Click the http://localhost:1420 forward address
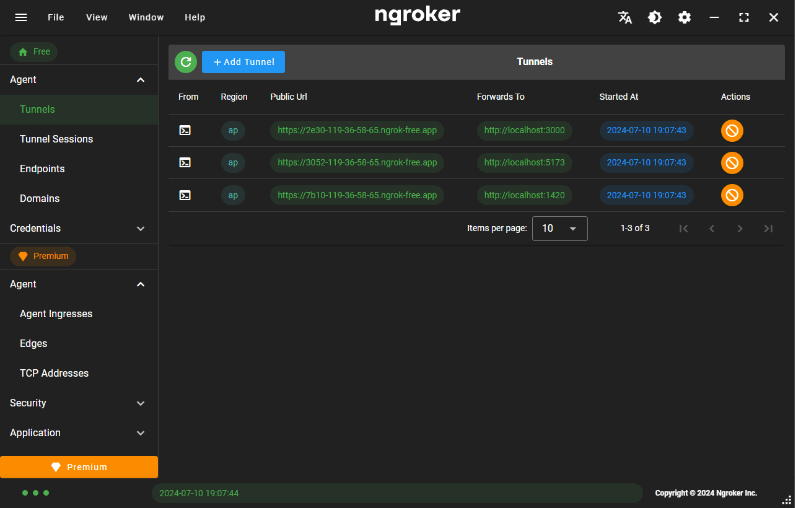The height and width of the screenshot is (508, 795). click(524, 195)
